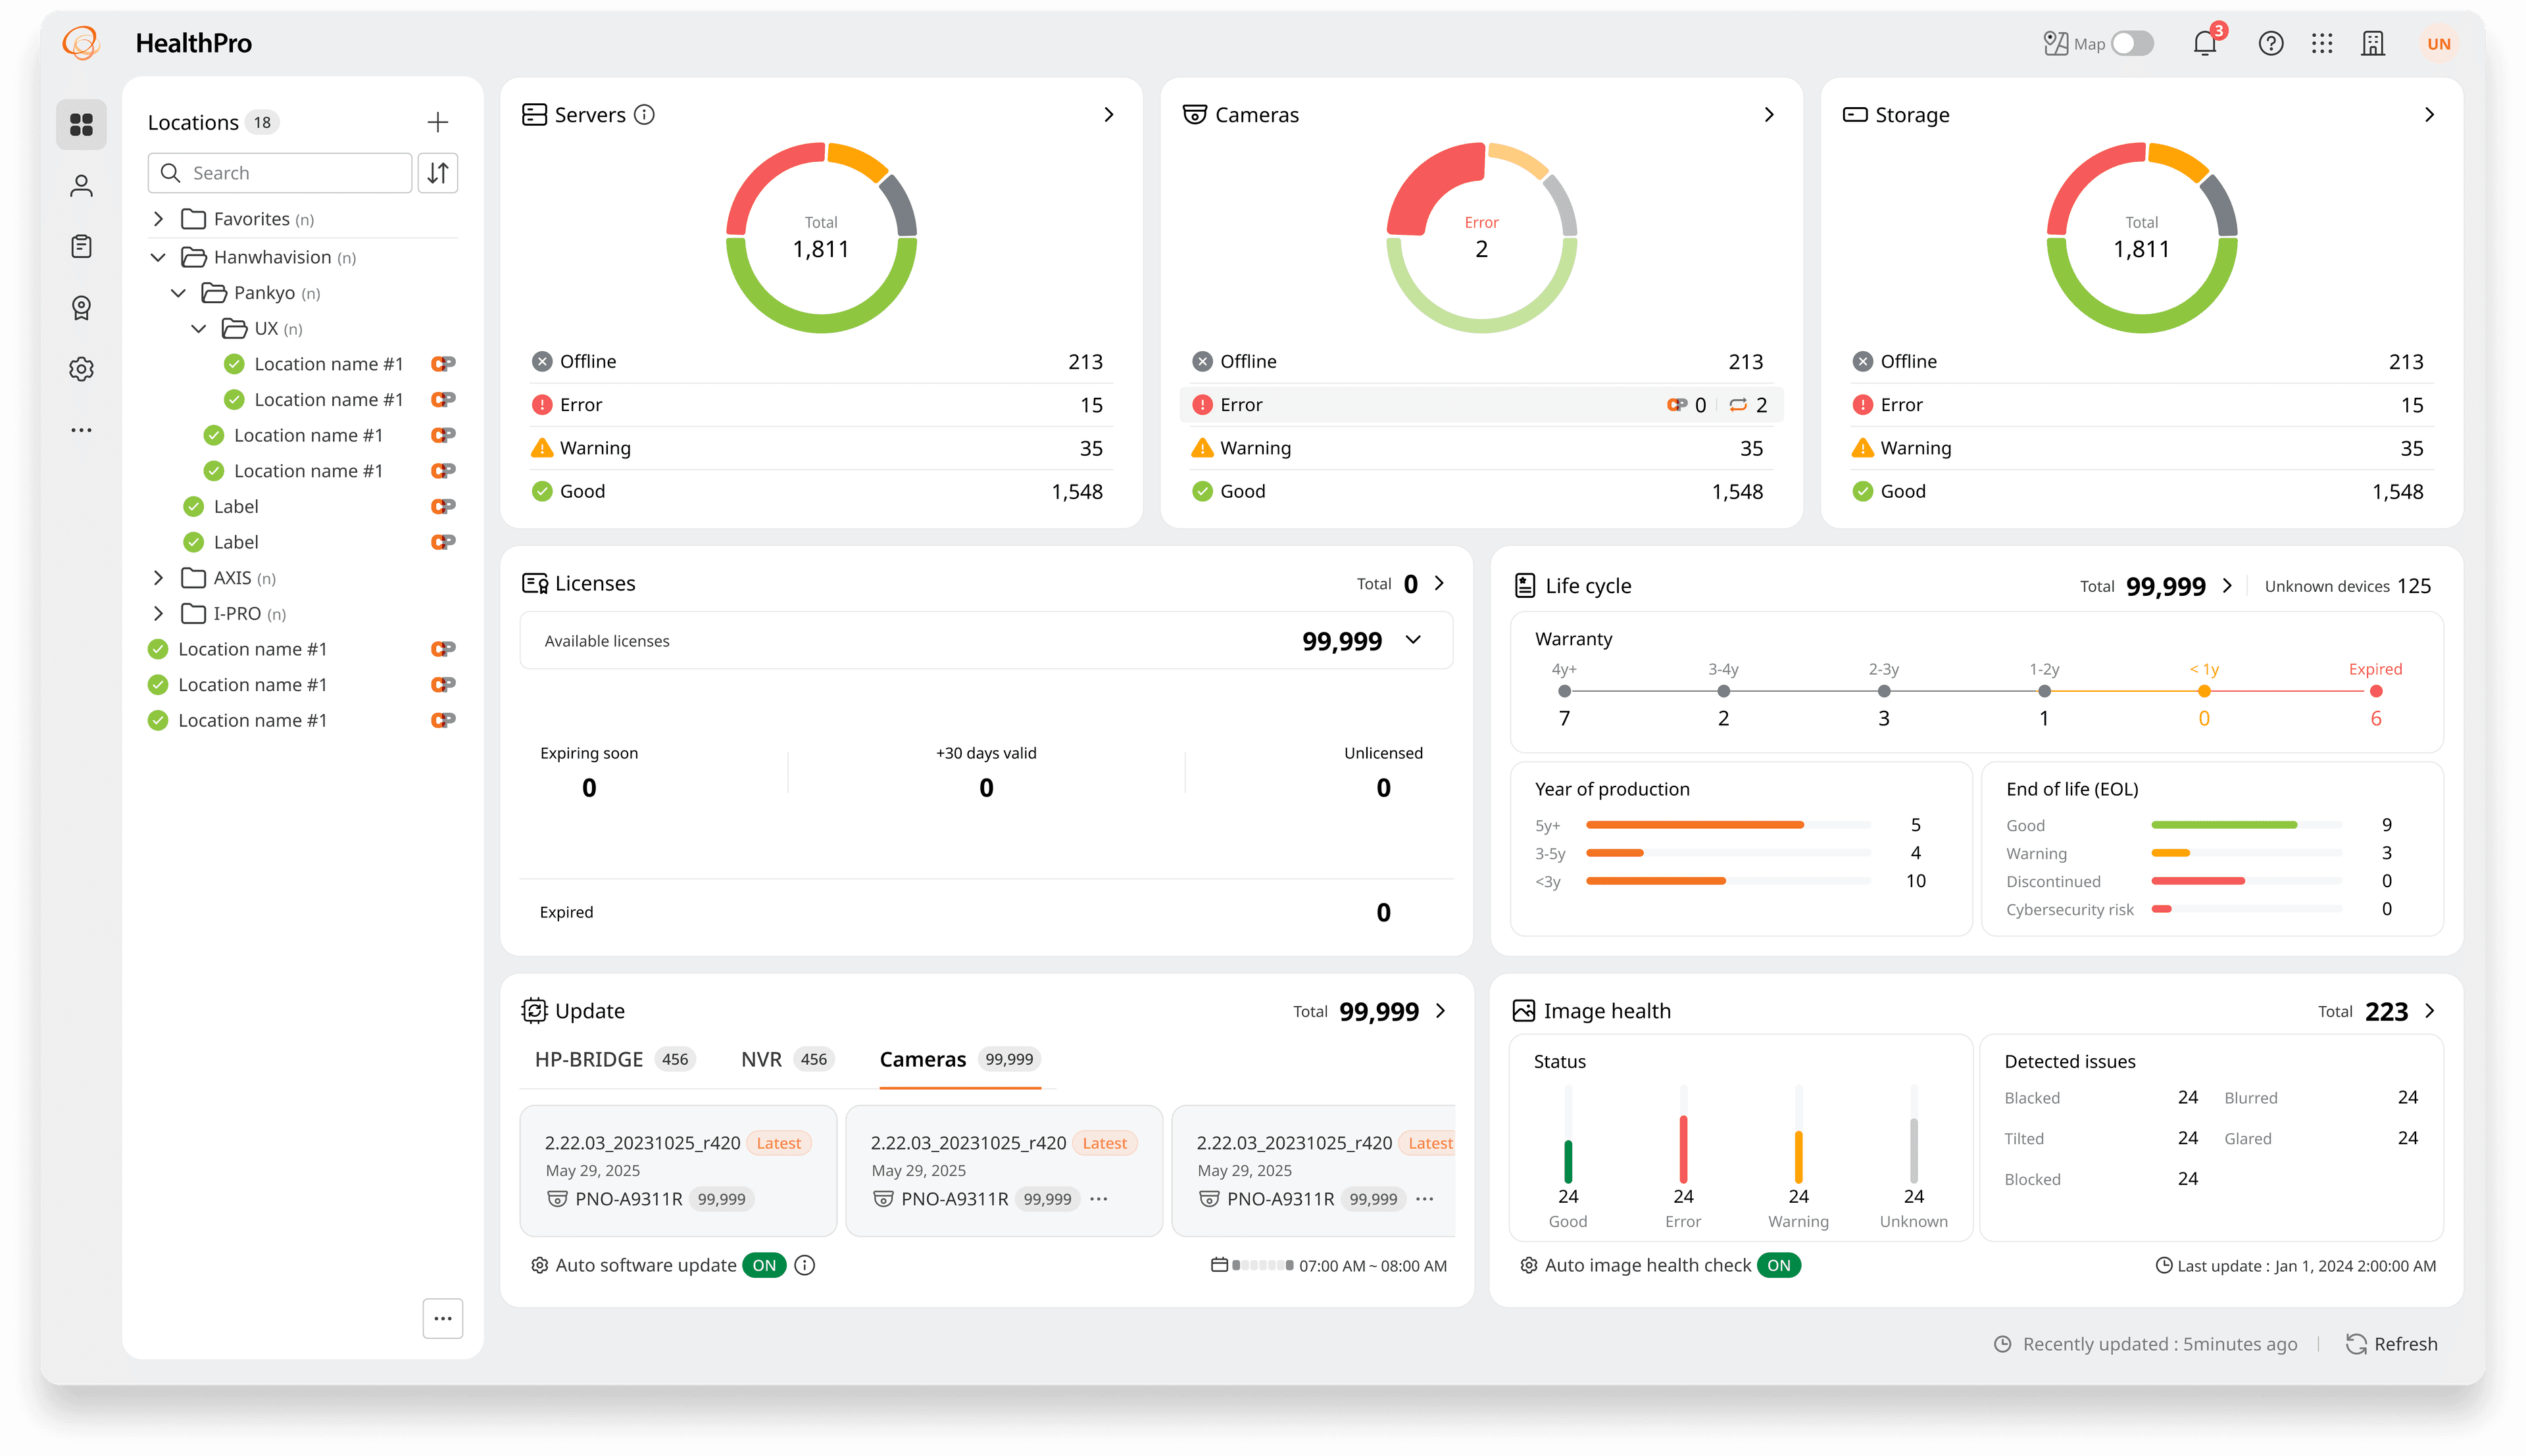The height and width of the screenshot is (1456, 2526).
Task: Open the award badge sidebar icon
Action: [81, 308]
